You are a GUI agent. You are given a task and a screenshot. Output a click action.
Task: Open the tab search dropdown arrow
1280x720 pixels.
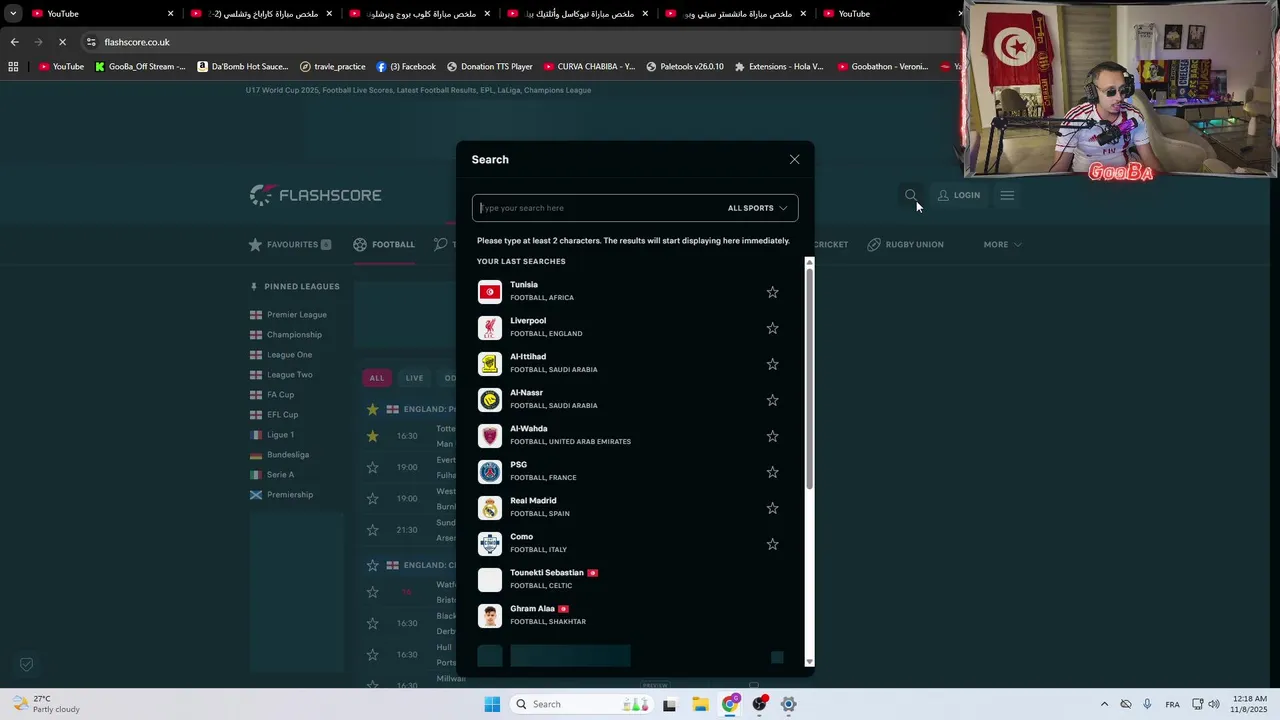pyautogui.click(x=13, y=14)
